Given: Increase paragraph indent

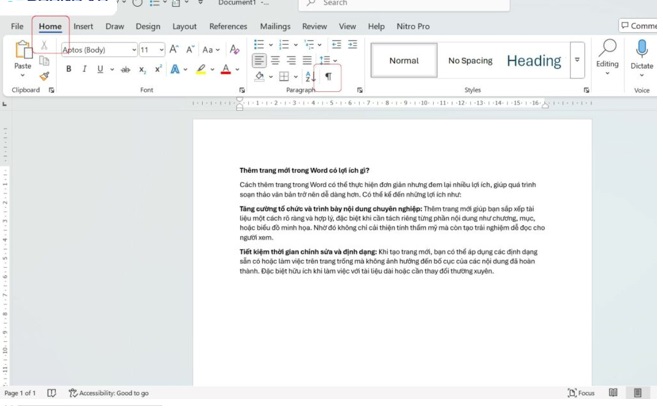Looking at the screenshot, I should click(x=352, y=44).
